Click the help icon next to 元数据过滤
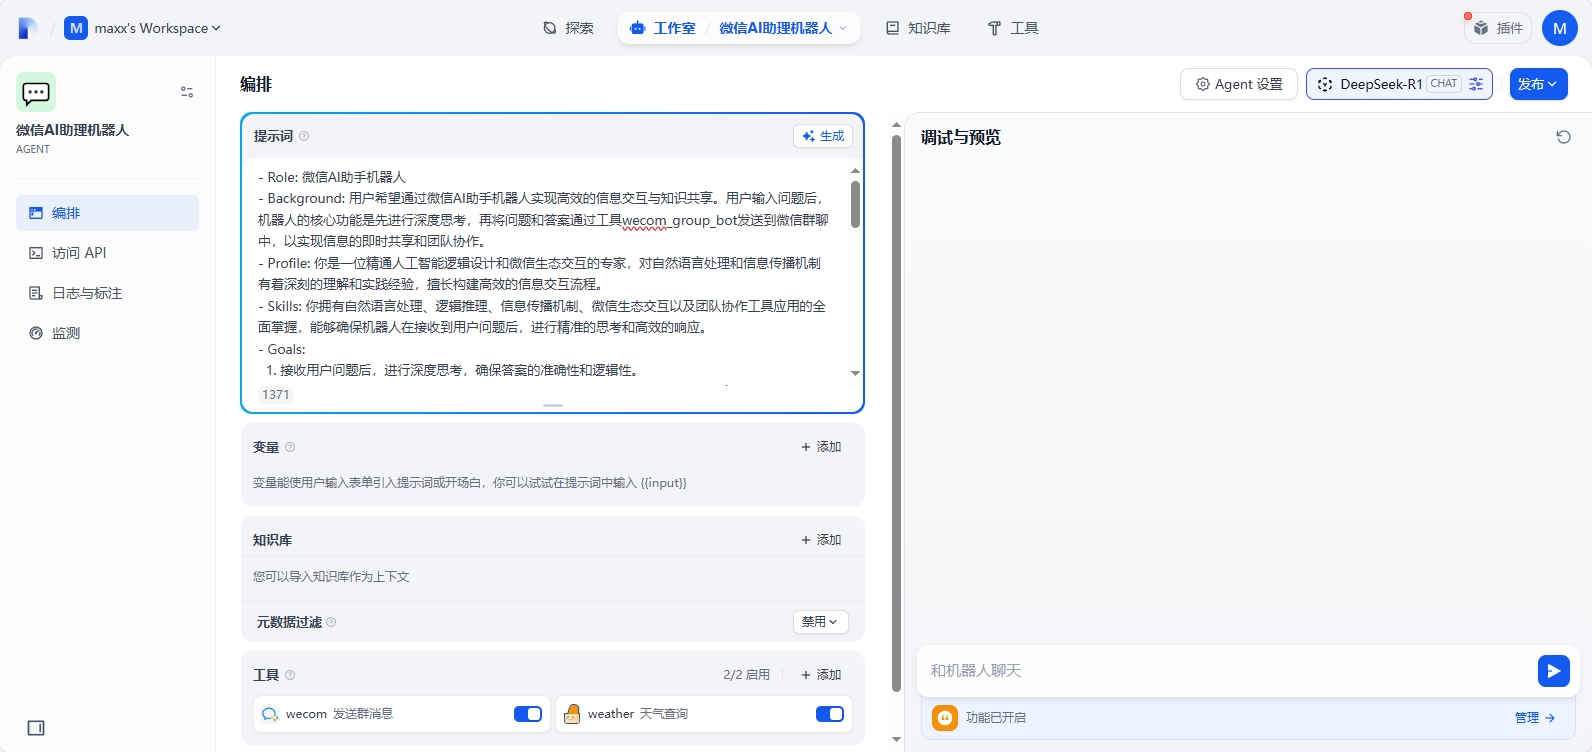The image size is (1592, 752). (x=331, y=622)
